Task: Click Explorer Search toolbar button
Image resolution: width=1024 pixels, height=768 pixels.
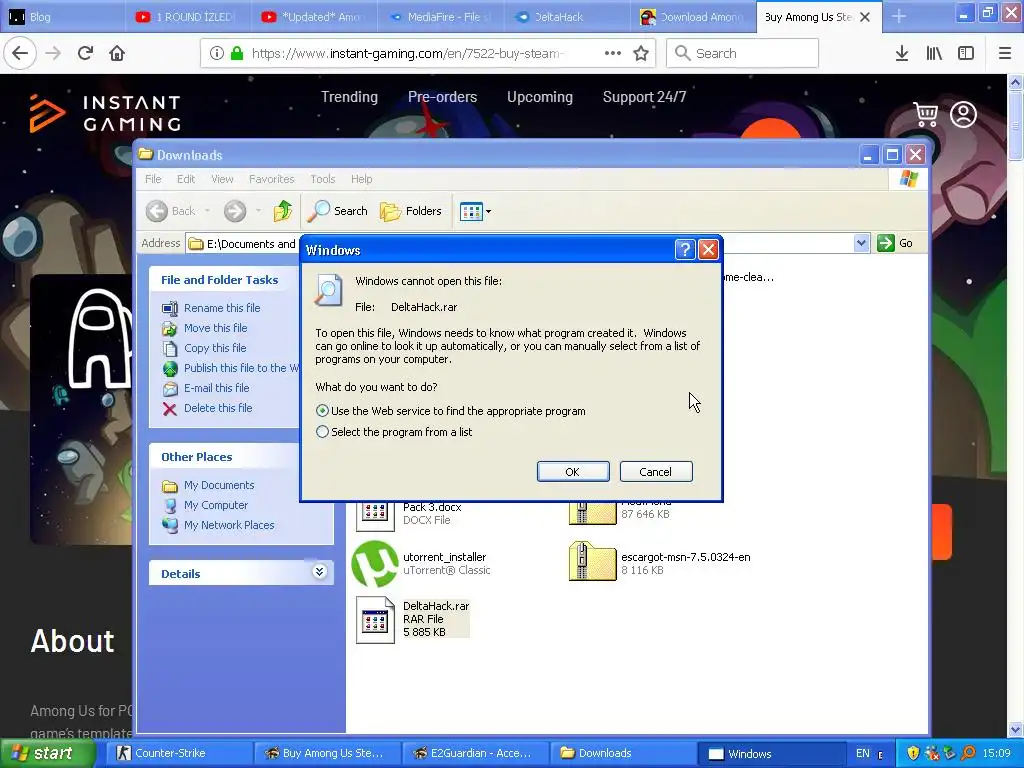Action: click(338, 211)
